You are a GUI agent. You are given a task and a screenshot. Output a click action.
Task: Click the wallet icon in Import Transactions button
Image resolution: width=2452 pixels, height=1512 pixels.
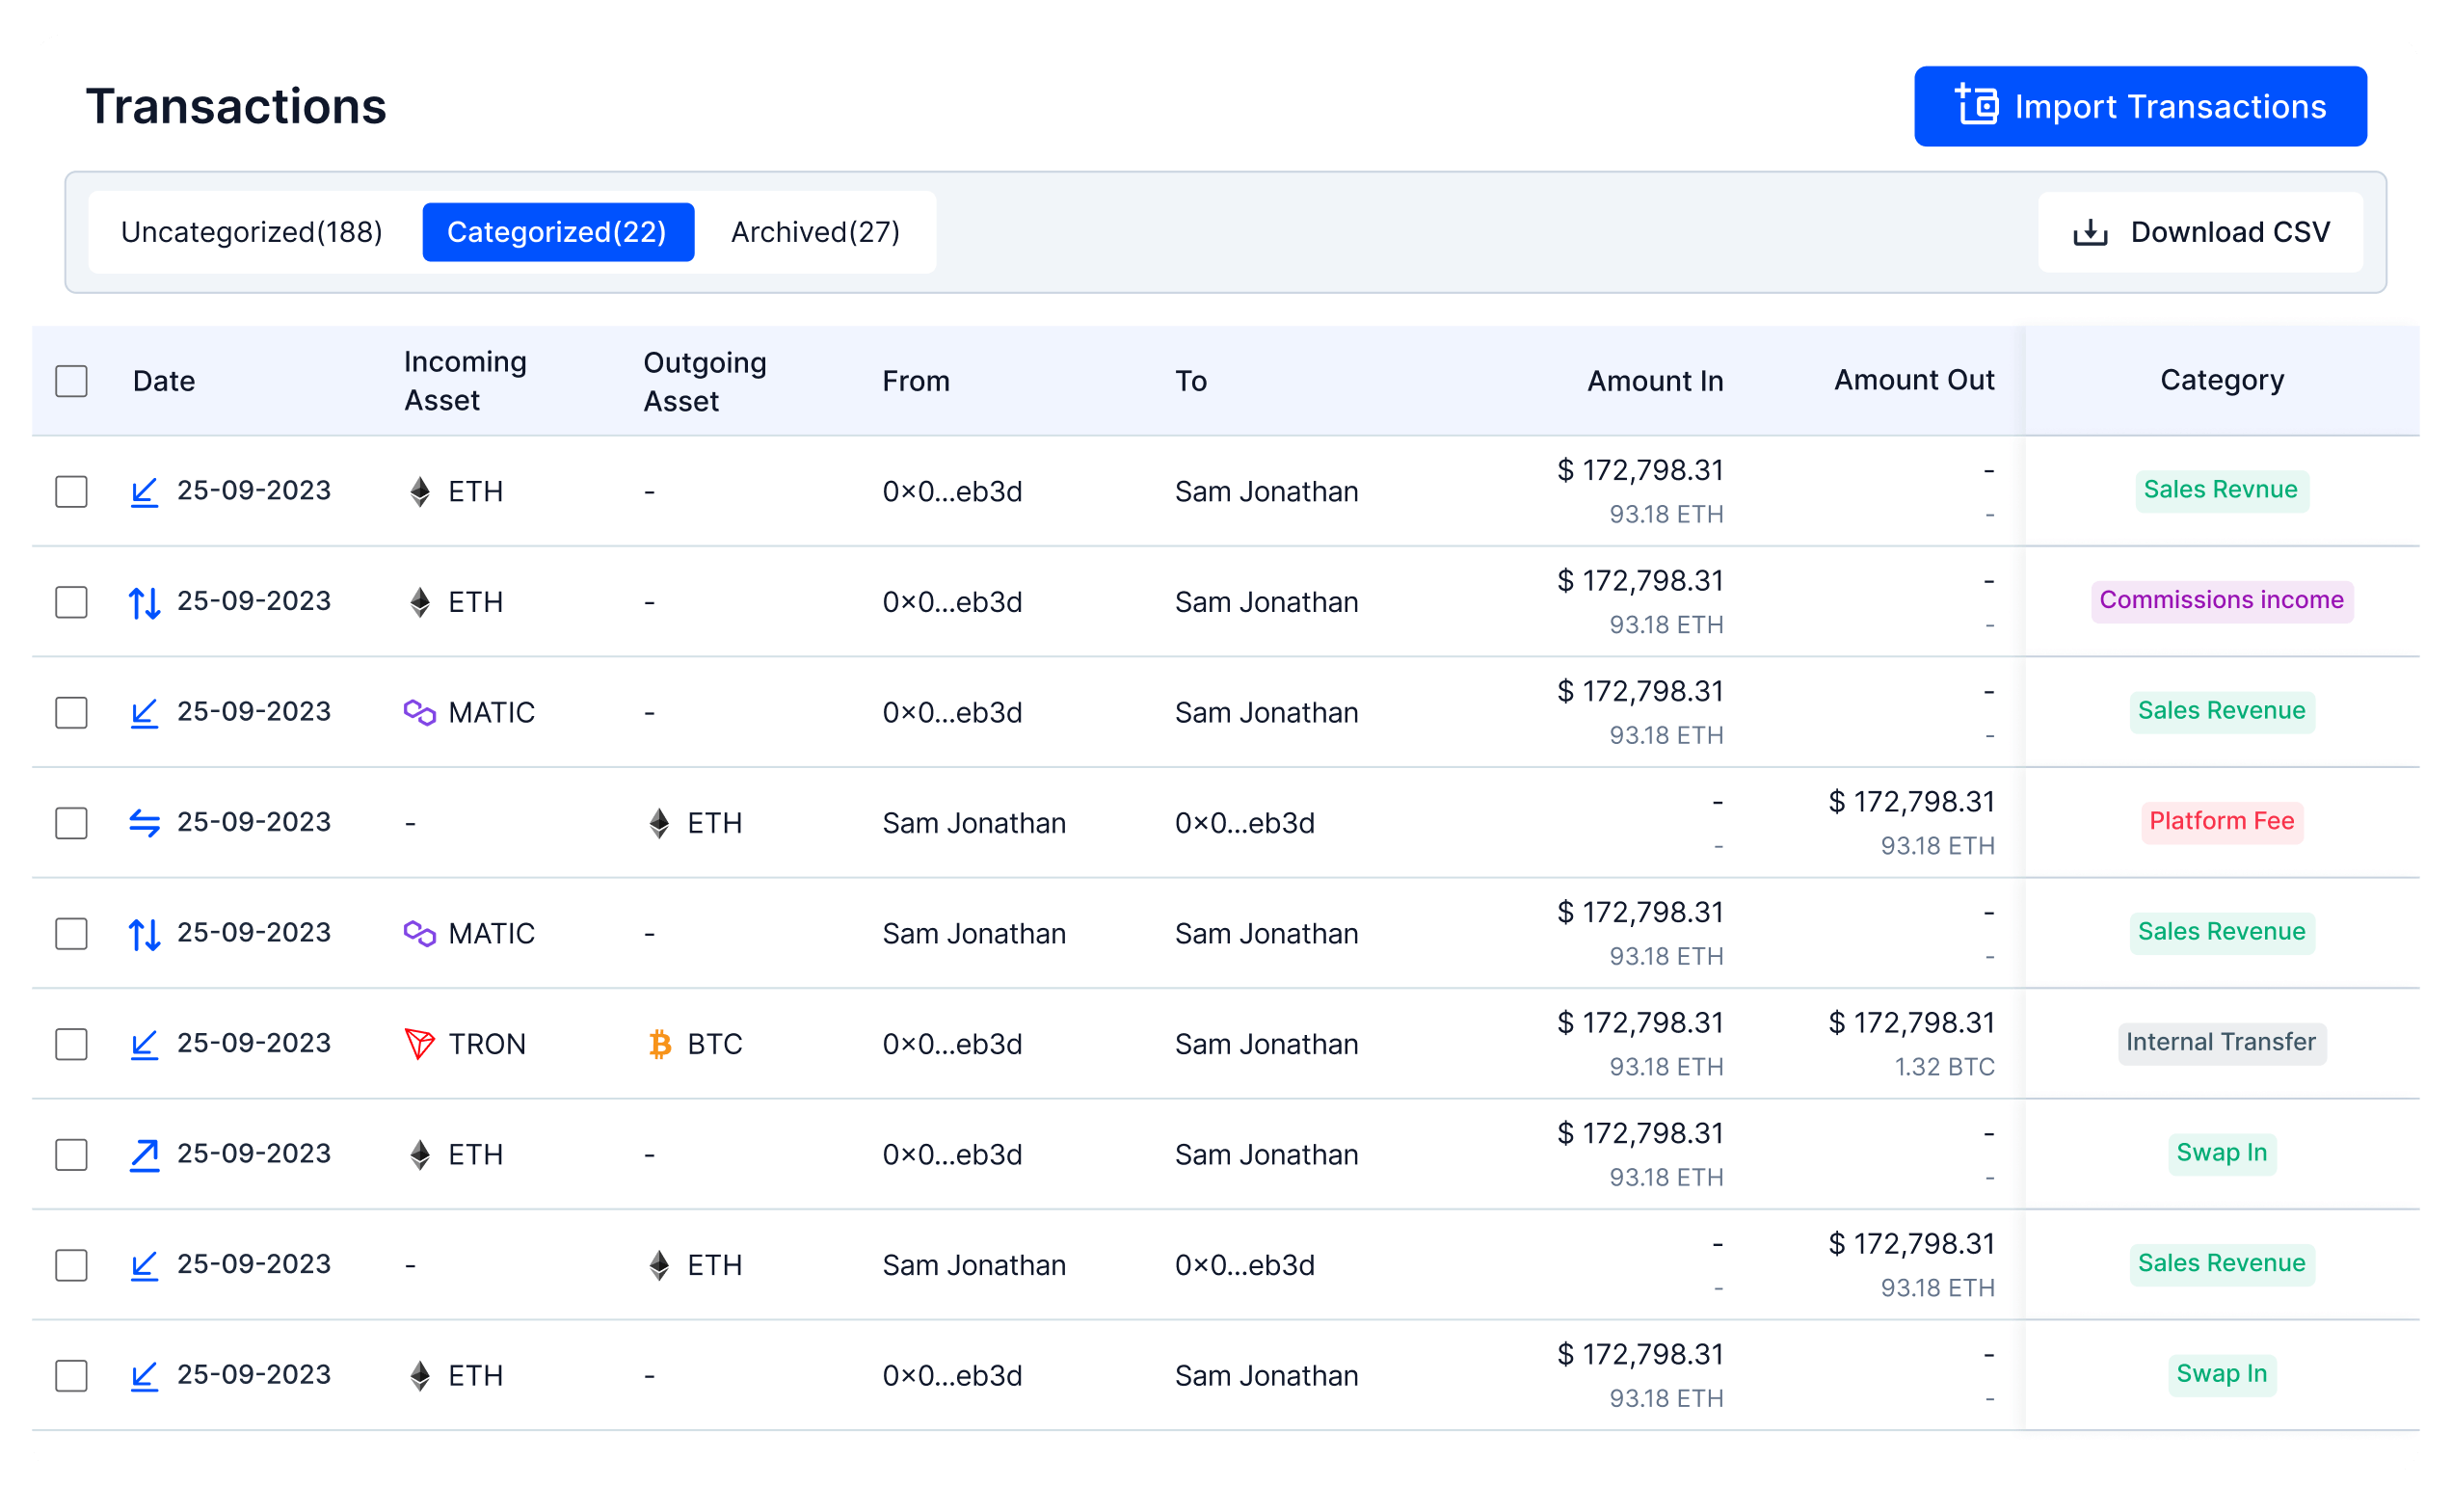[x=1976, y=105]
